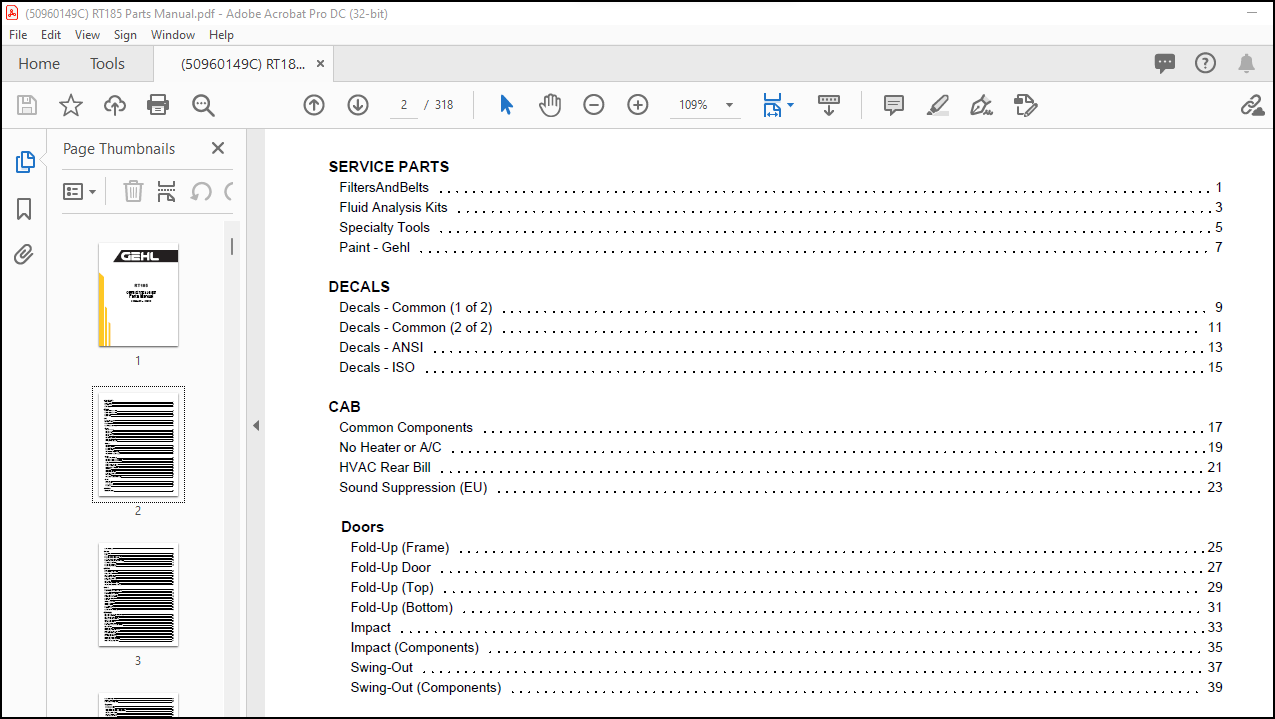
Task: Open the Bookmarks panel
Action: click(x=25, y=209)
